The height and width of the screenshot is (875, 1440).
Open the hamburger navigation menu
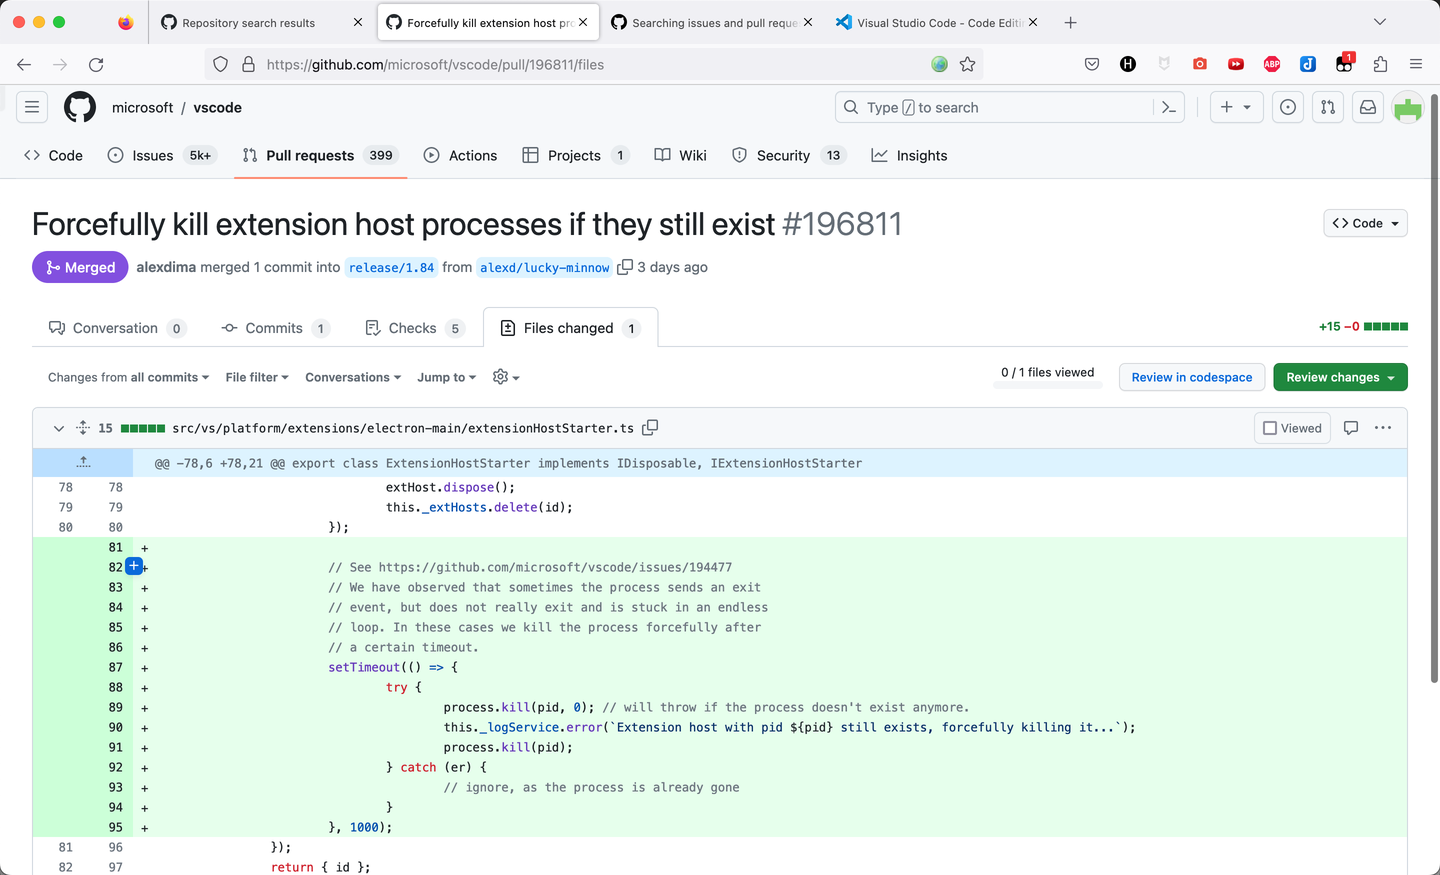[x=32, y=107]
